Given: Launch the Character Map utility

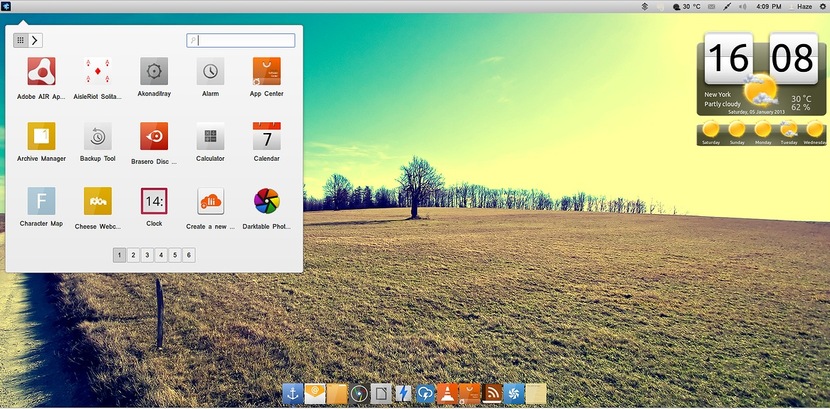Looking at the screenshot, I should pos(41,201).
